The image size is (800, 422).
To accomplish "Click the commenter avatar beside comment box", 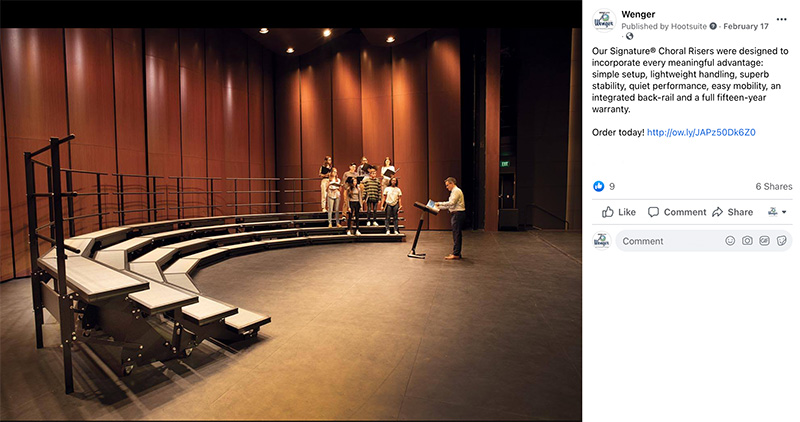I will click(x=602, y=241).
